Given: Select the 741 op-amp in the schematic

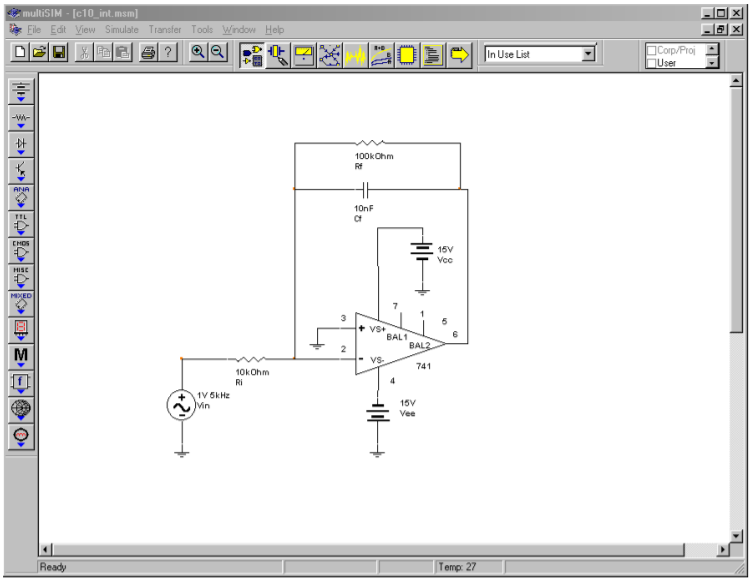Looking at the screenshot, I should point(396,343).
